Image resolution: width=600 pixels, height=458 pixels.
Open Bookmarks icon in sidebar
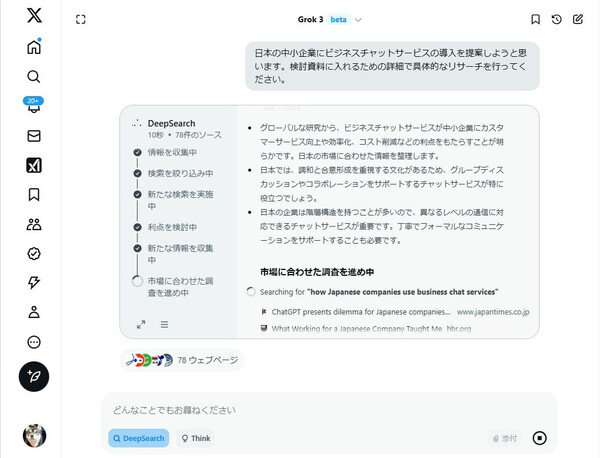pos(34,194)
